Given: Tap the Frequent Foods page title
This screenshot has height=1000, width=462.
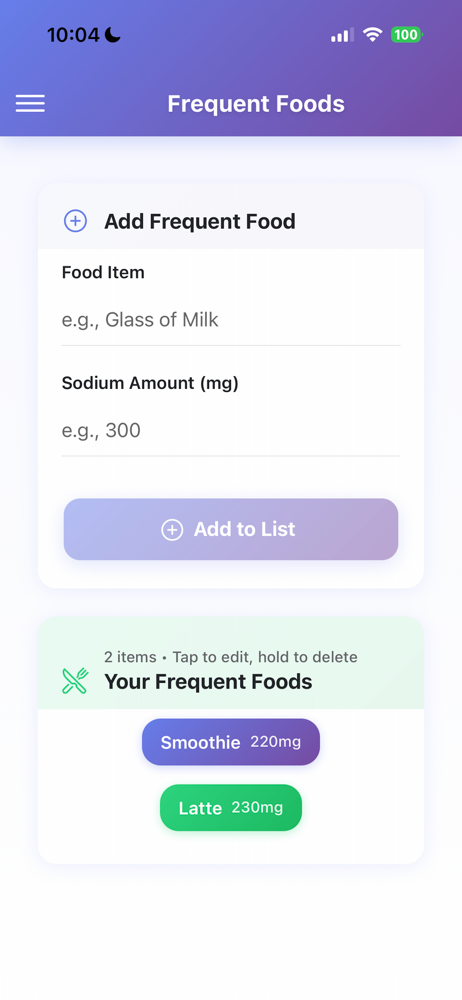Looking at the screenshot, I should [x=256, y=103].
